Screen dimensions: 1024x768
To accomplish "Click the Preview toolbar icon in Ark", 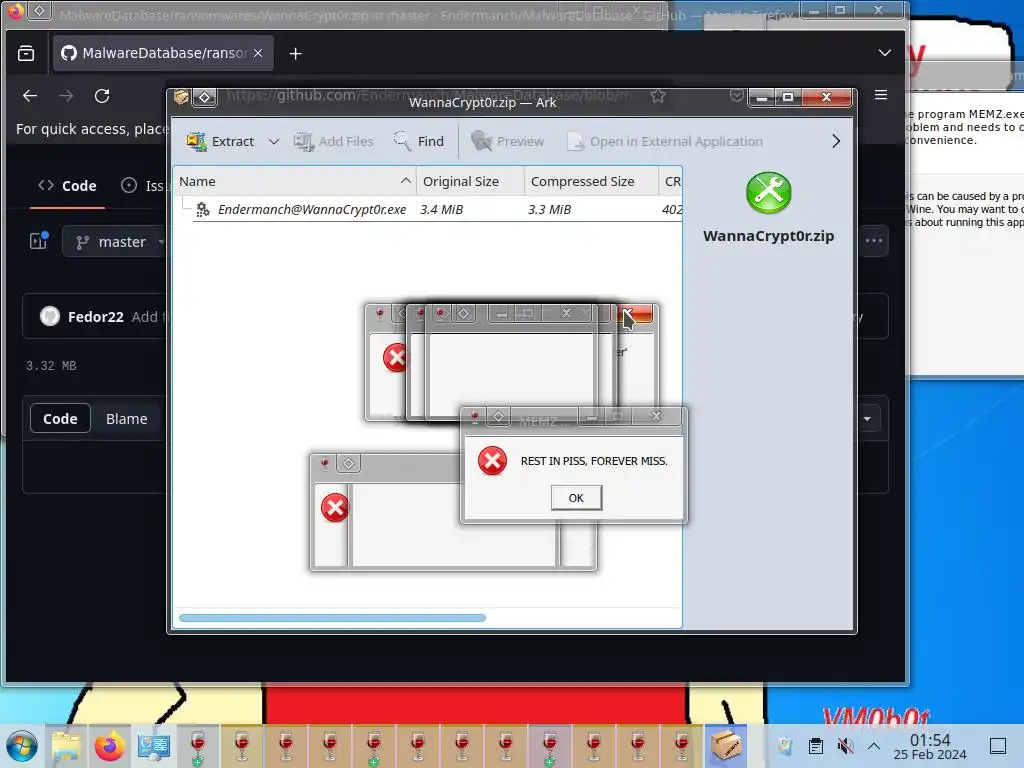I will [x=507, y=141].
